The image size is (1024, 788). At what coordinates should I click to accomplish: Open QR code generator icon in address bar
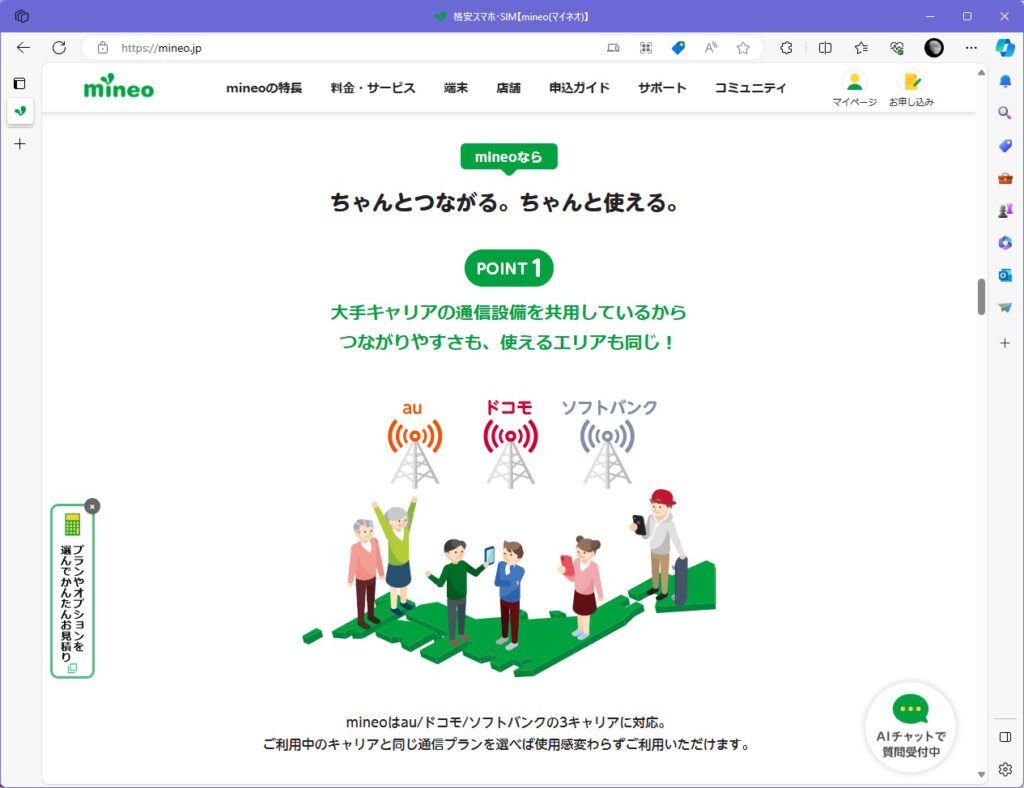click(646, 48)
